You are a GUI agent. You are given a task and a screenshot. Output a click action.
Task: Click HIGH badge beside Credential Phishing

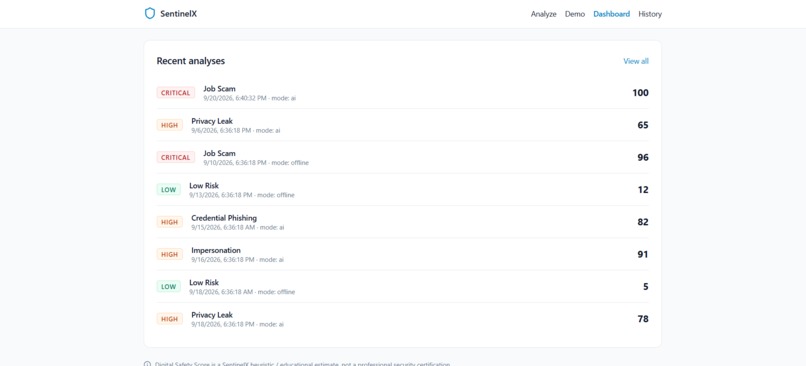[170, 222]
